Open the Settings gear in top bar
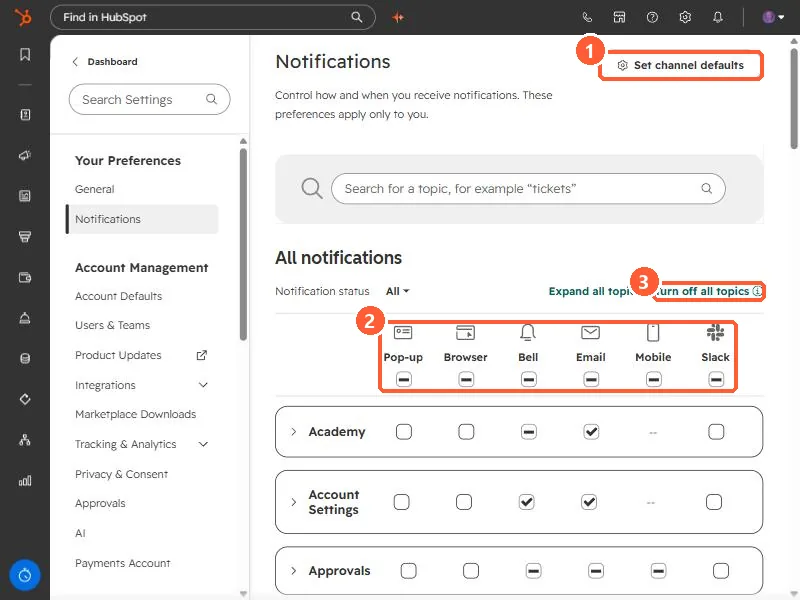 click(685, 17)
